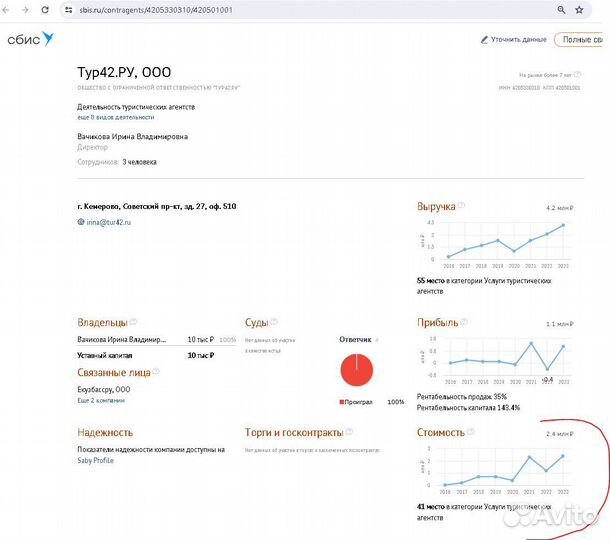Screen dimensions: 610x540
Task: Click Рентабельность капитала 143.4% text
Action: pos(468,408)
